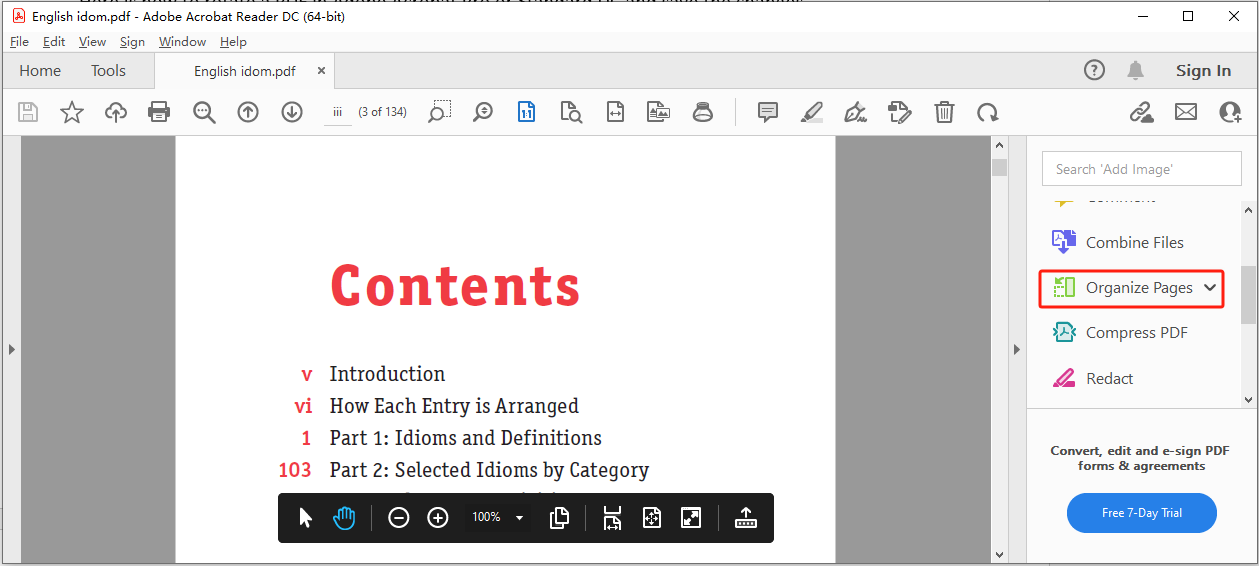Activate the Hand pan tool
1259x566 pixels.
click(345, 518)
